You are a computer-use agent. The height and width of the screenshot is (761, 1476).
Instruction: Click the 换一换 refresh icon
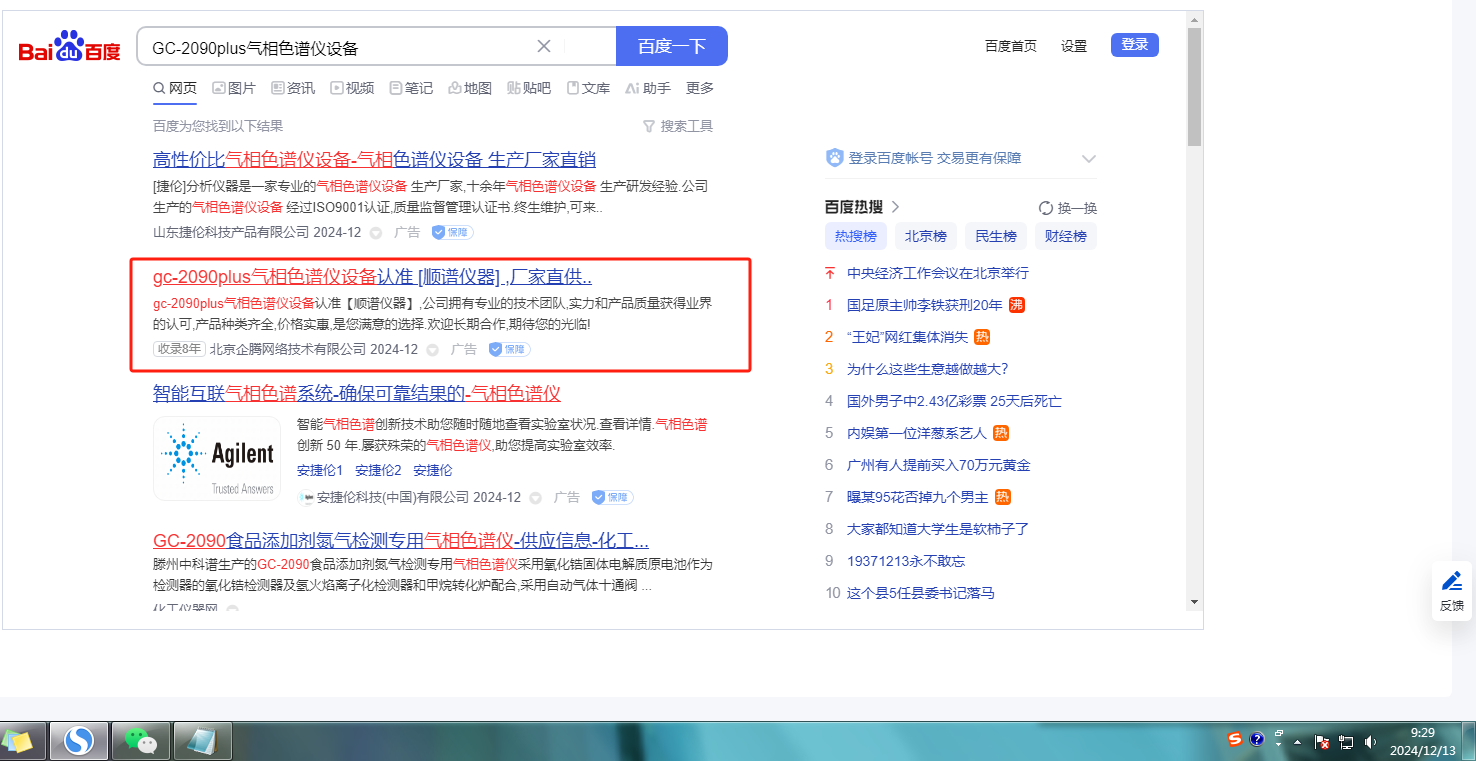(x=1046, y=208)
